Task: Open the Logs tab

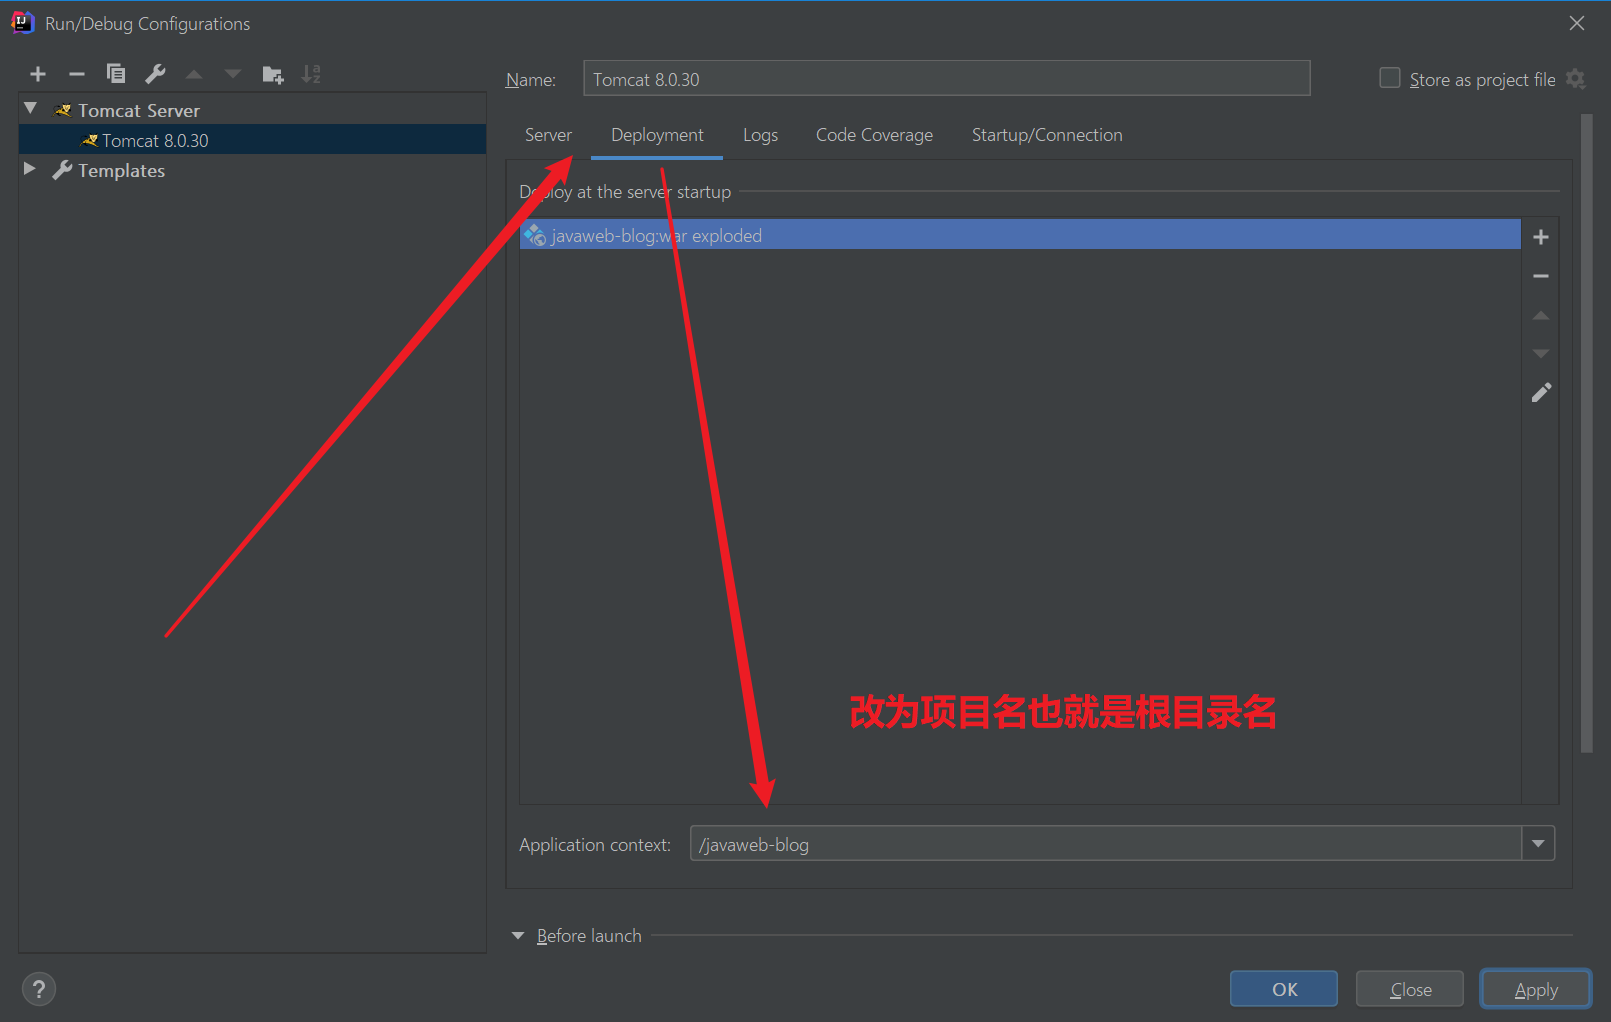Action: pyautogui.click(x=760, y=135)
